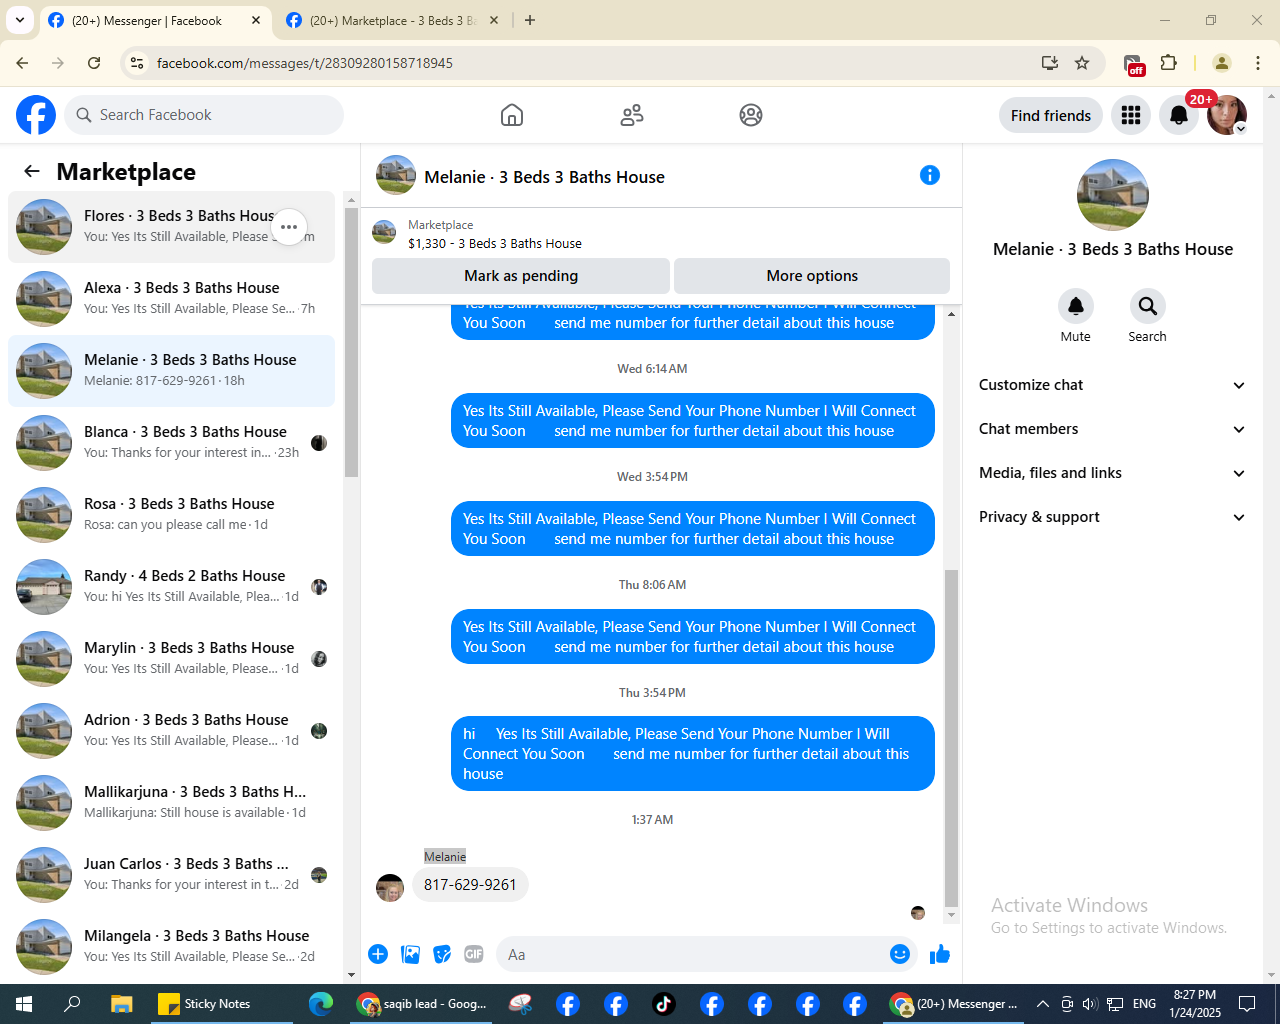Click the 817-629-9261 message bubble
Image resolution: width=1280 pixels, height=1024 pixels.
470,885
